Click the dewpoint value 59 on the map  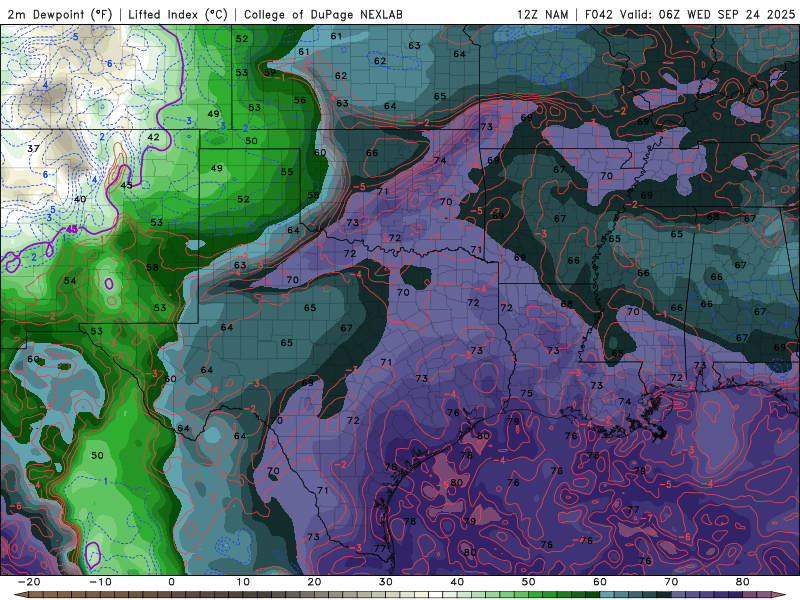[269, 72]
